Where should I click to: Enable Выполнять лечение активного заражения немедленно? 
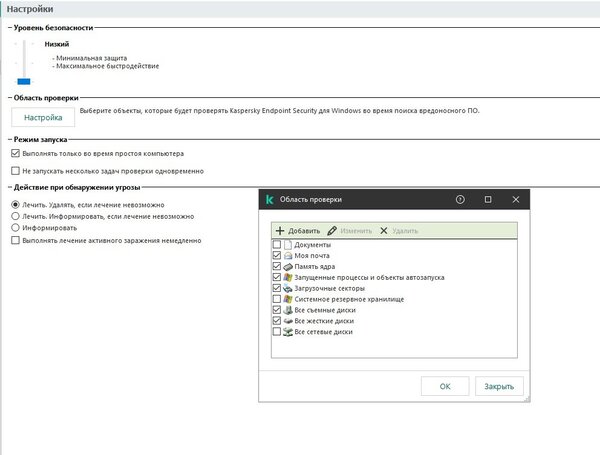click(x=15, y=240)
